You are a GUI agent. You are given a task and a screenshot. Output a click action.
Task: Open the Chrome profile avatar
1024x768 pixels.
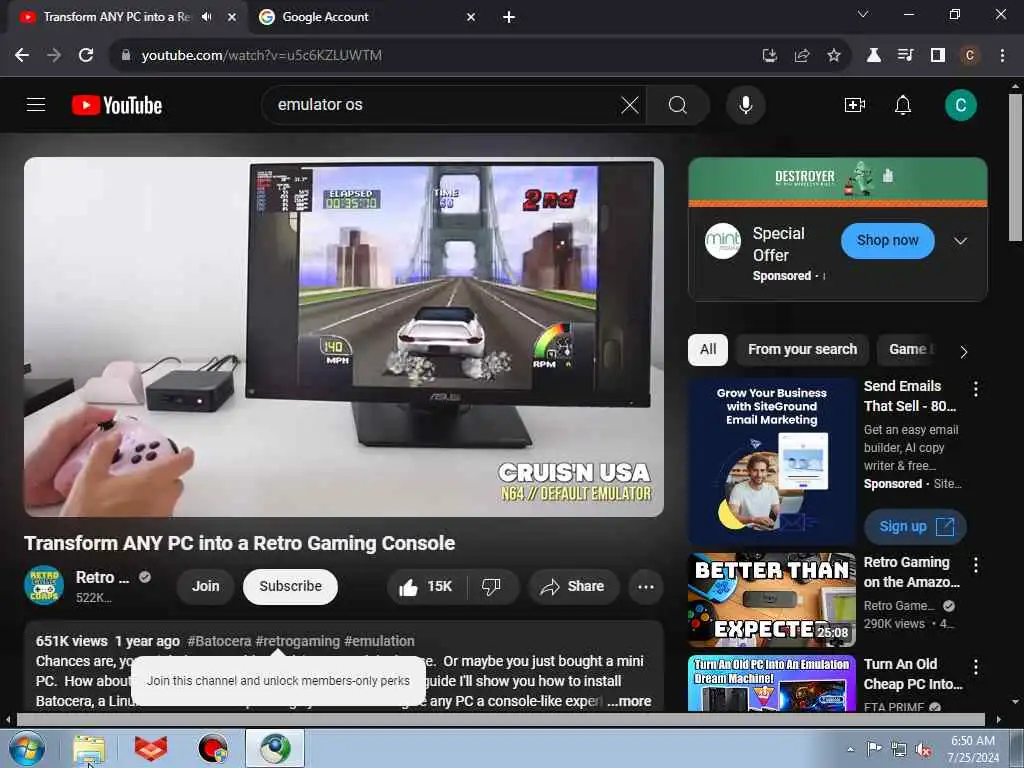coord(969,56)
